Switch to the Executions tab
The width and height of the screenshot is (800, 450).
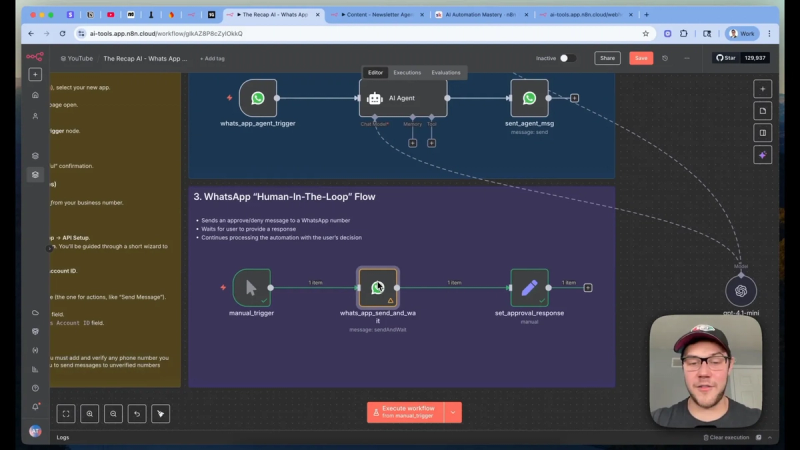407,72
